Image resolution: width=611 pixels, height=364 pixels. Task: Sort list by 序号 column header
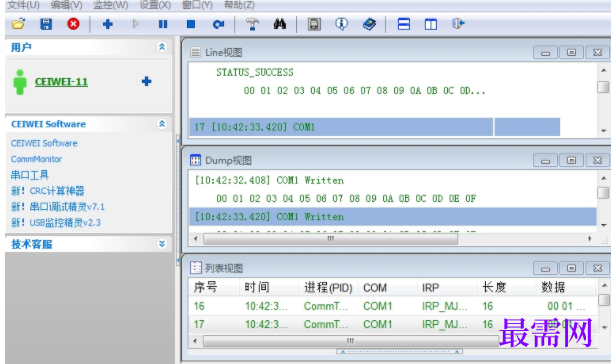coord(214,287)
